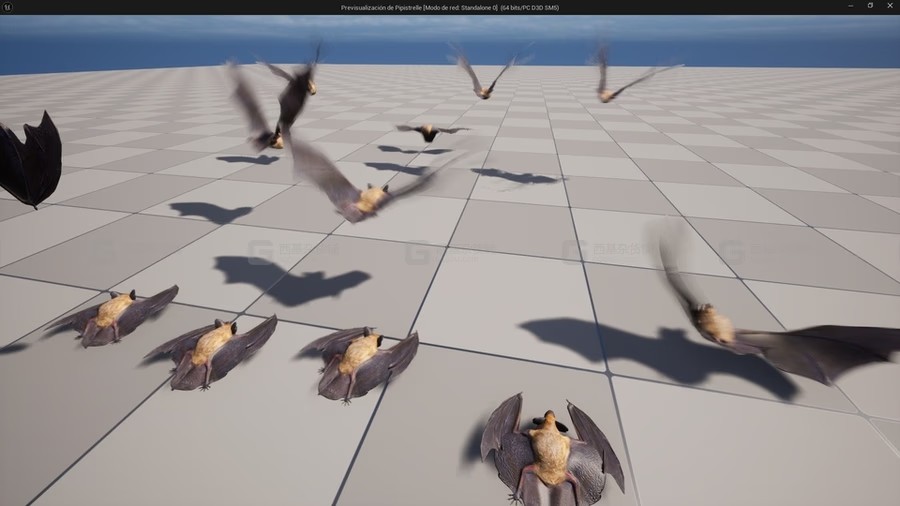Close the Pipistrelle preview window
The width and height of the screenshot is (900, 506).
890,6
